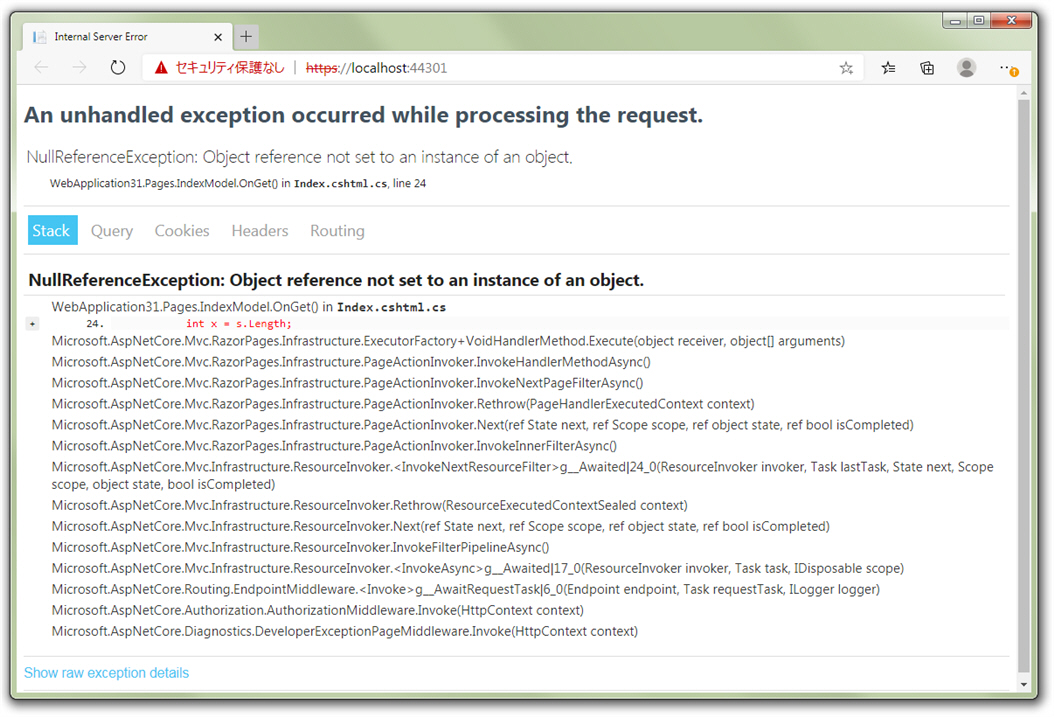
Task: Click the InvokeInnerFilterAsync stack frame
Action: pos(334,446)
